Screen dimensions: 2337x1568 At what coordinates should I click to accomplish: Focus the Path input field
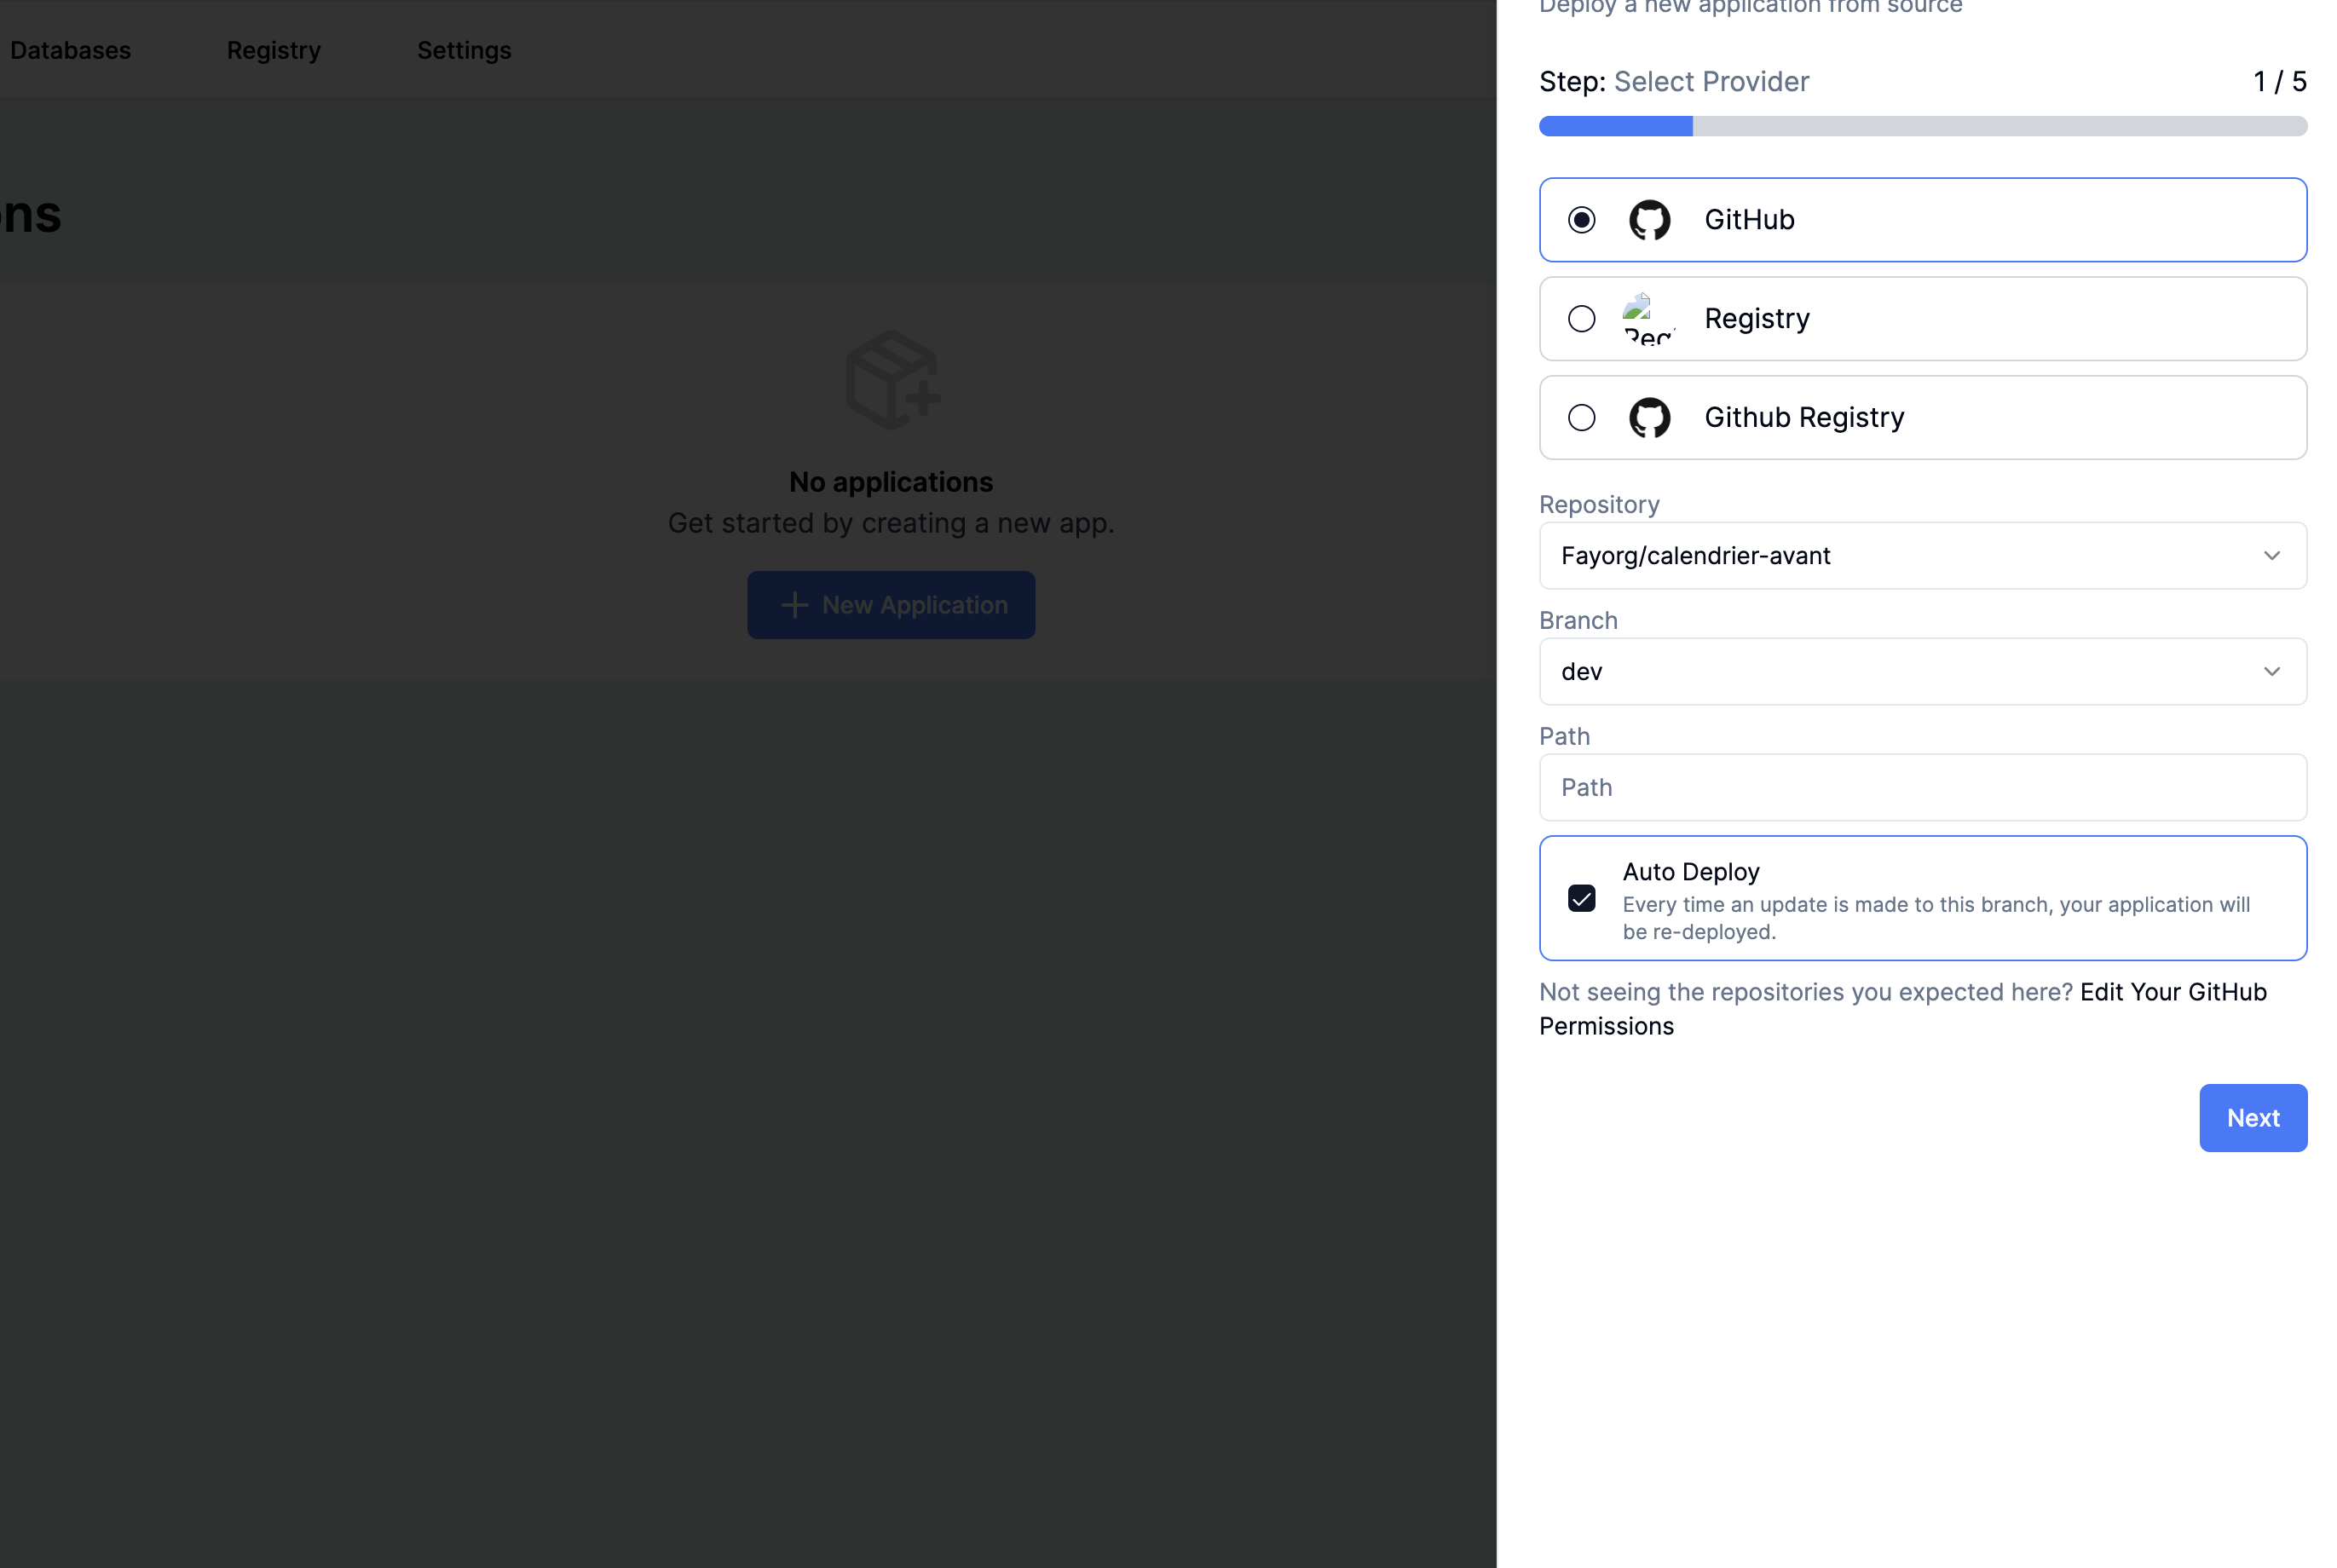coord(1922,788)
